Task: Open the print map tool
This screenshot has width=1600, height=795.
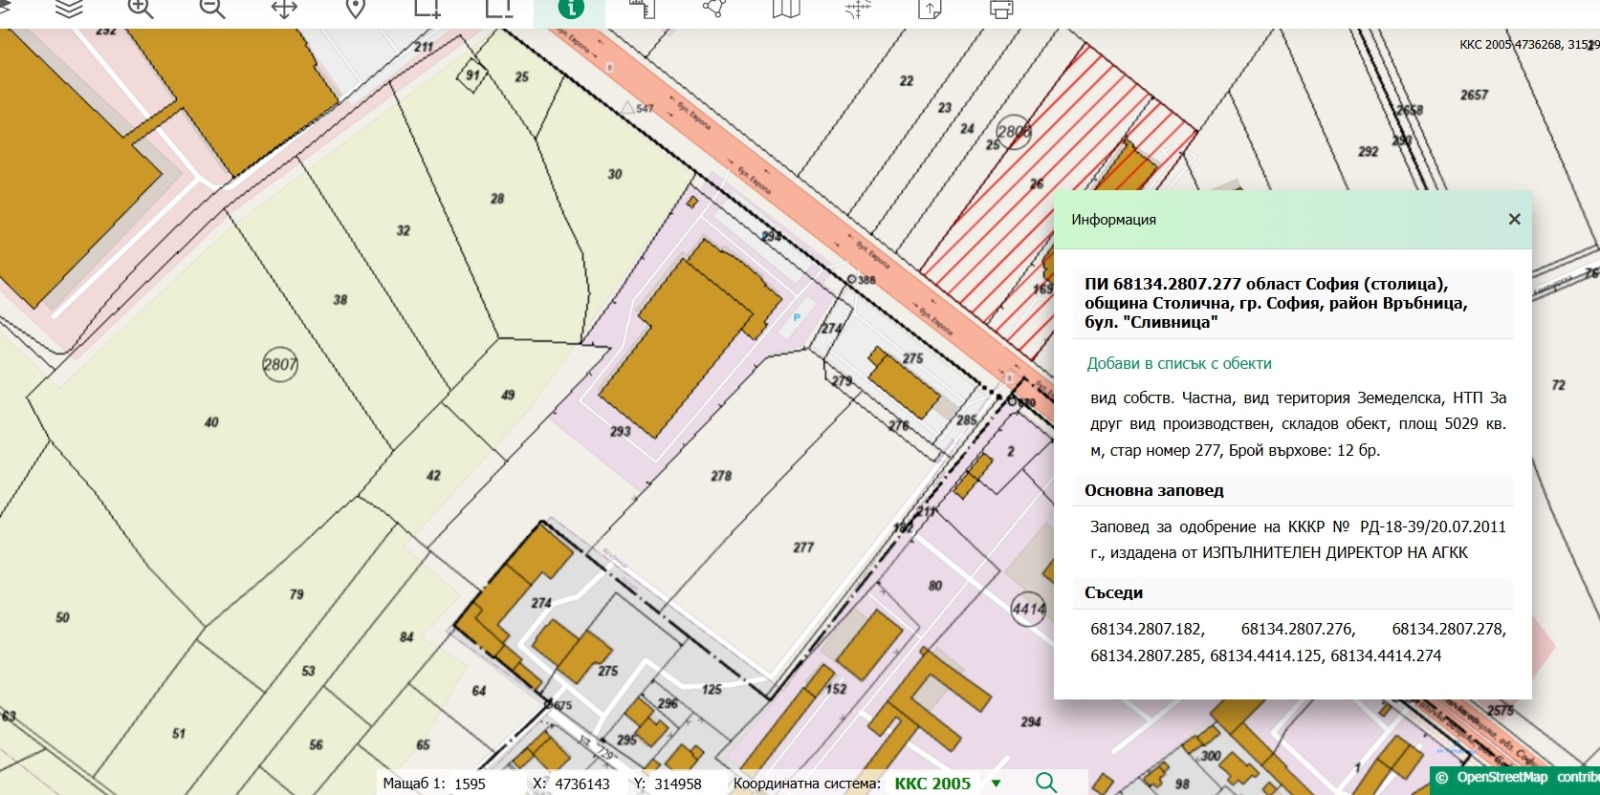Action: [x=1001, y=9]
